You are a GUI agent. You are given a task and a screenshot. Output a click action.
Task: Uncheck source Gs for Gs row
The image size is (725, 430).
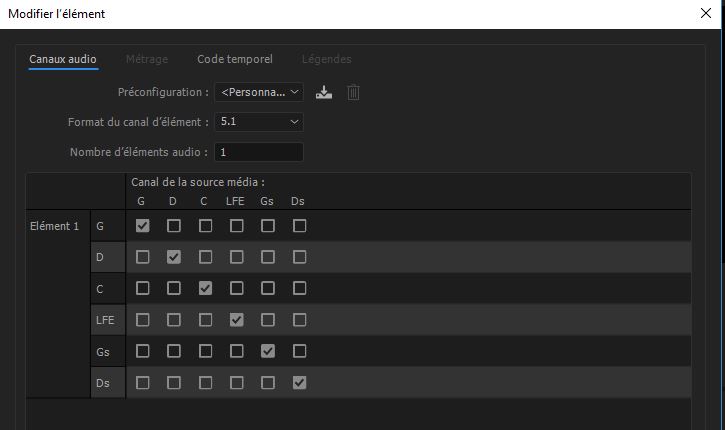pyautogui.click(x=268, y=351)
